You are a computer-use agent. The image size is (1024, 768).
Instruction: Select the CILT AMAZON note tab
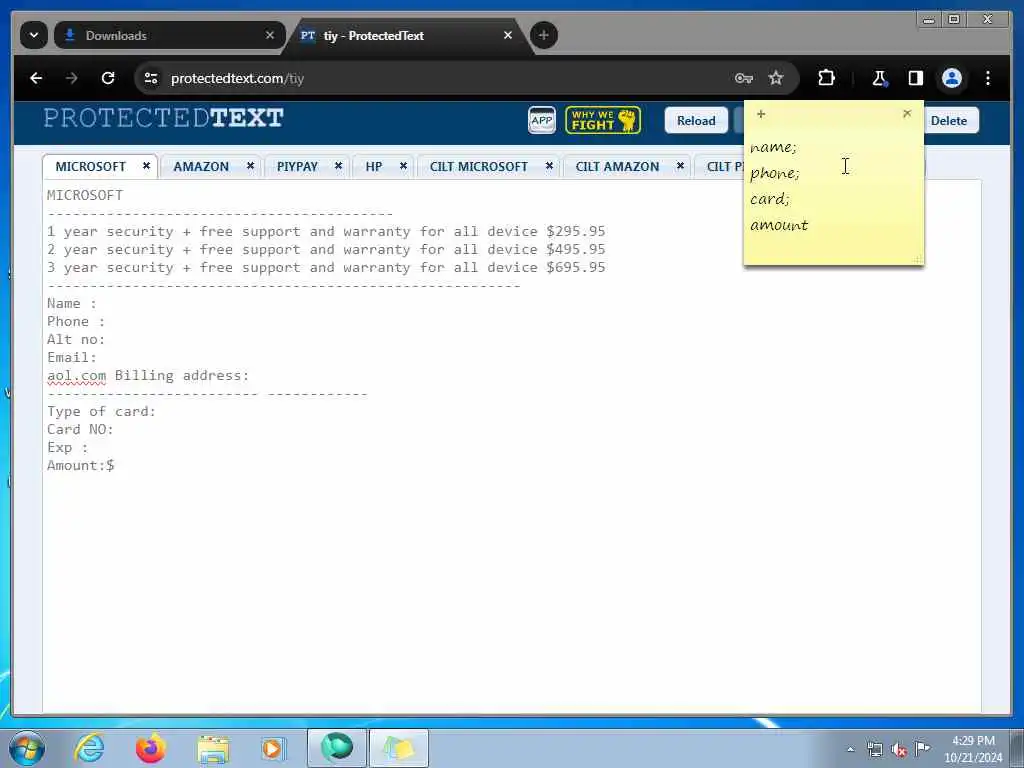[617, 167]
